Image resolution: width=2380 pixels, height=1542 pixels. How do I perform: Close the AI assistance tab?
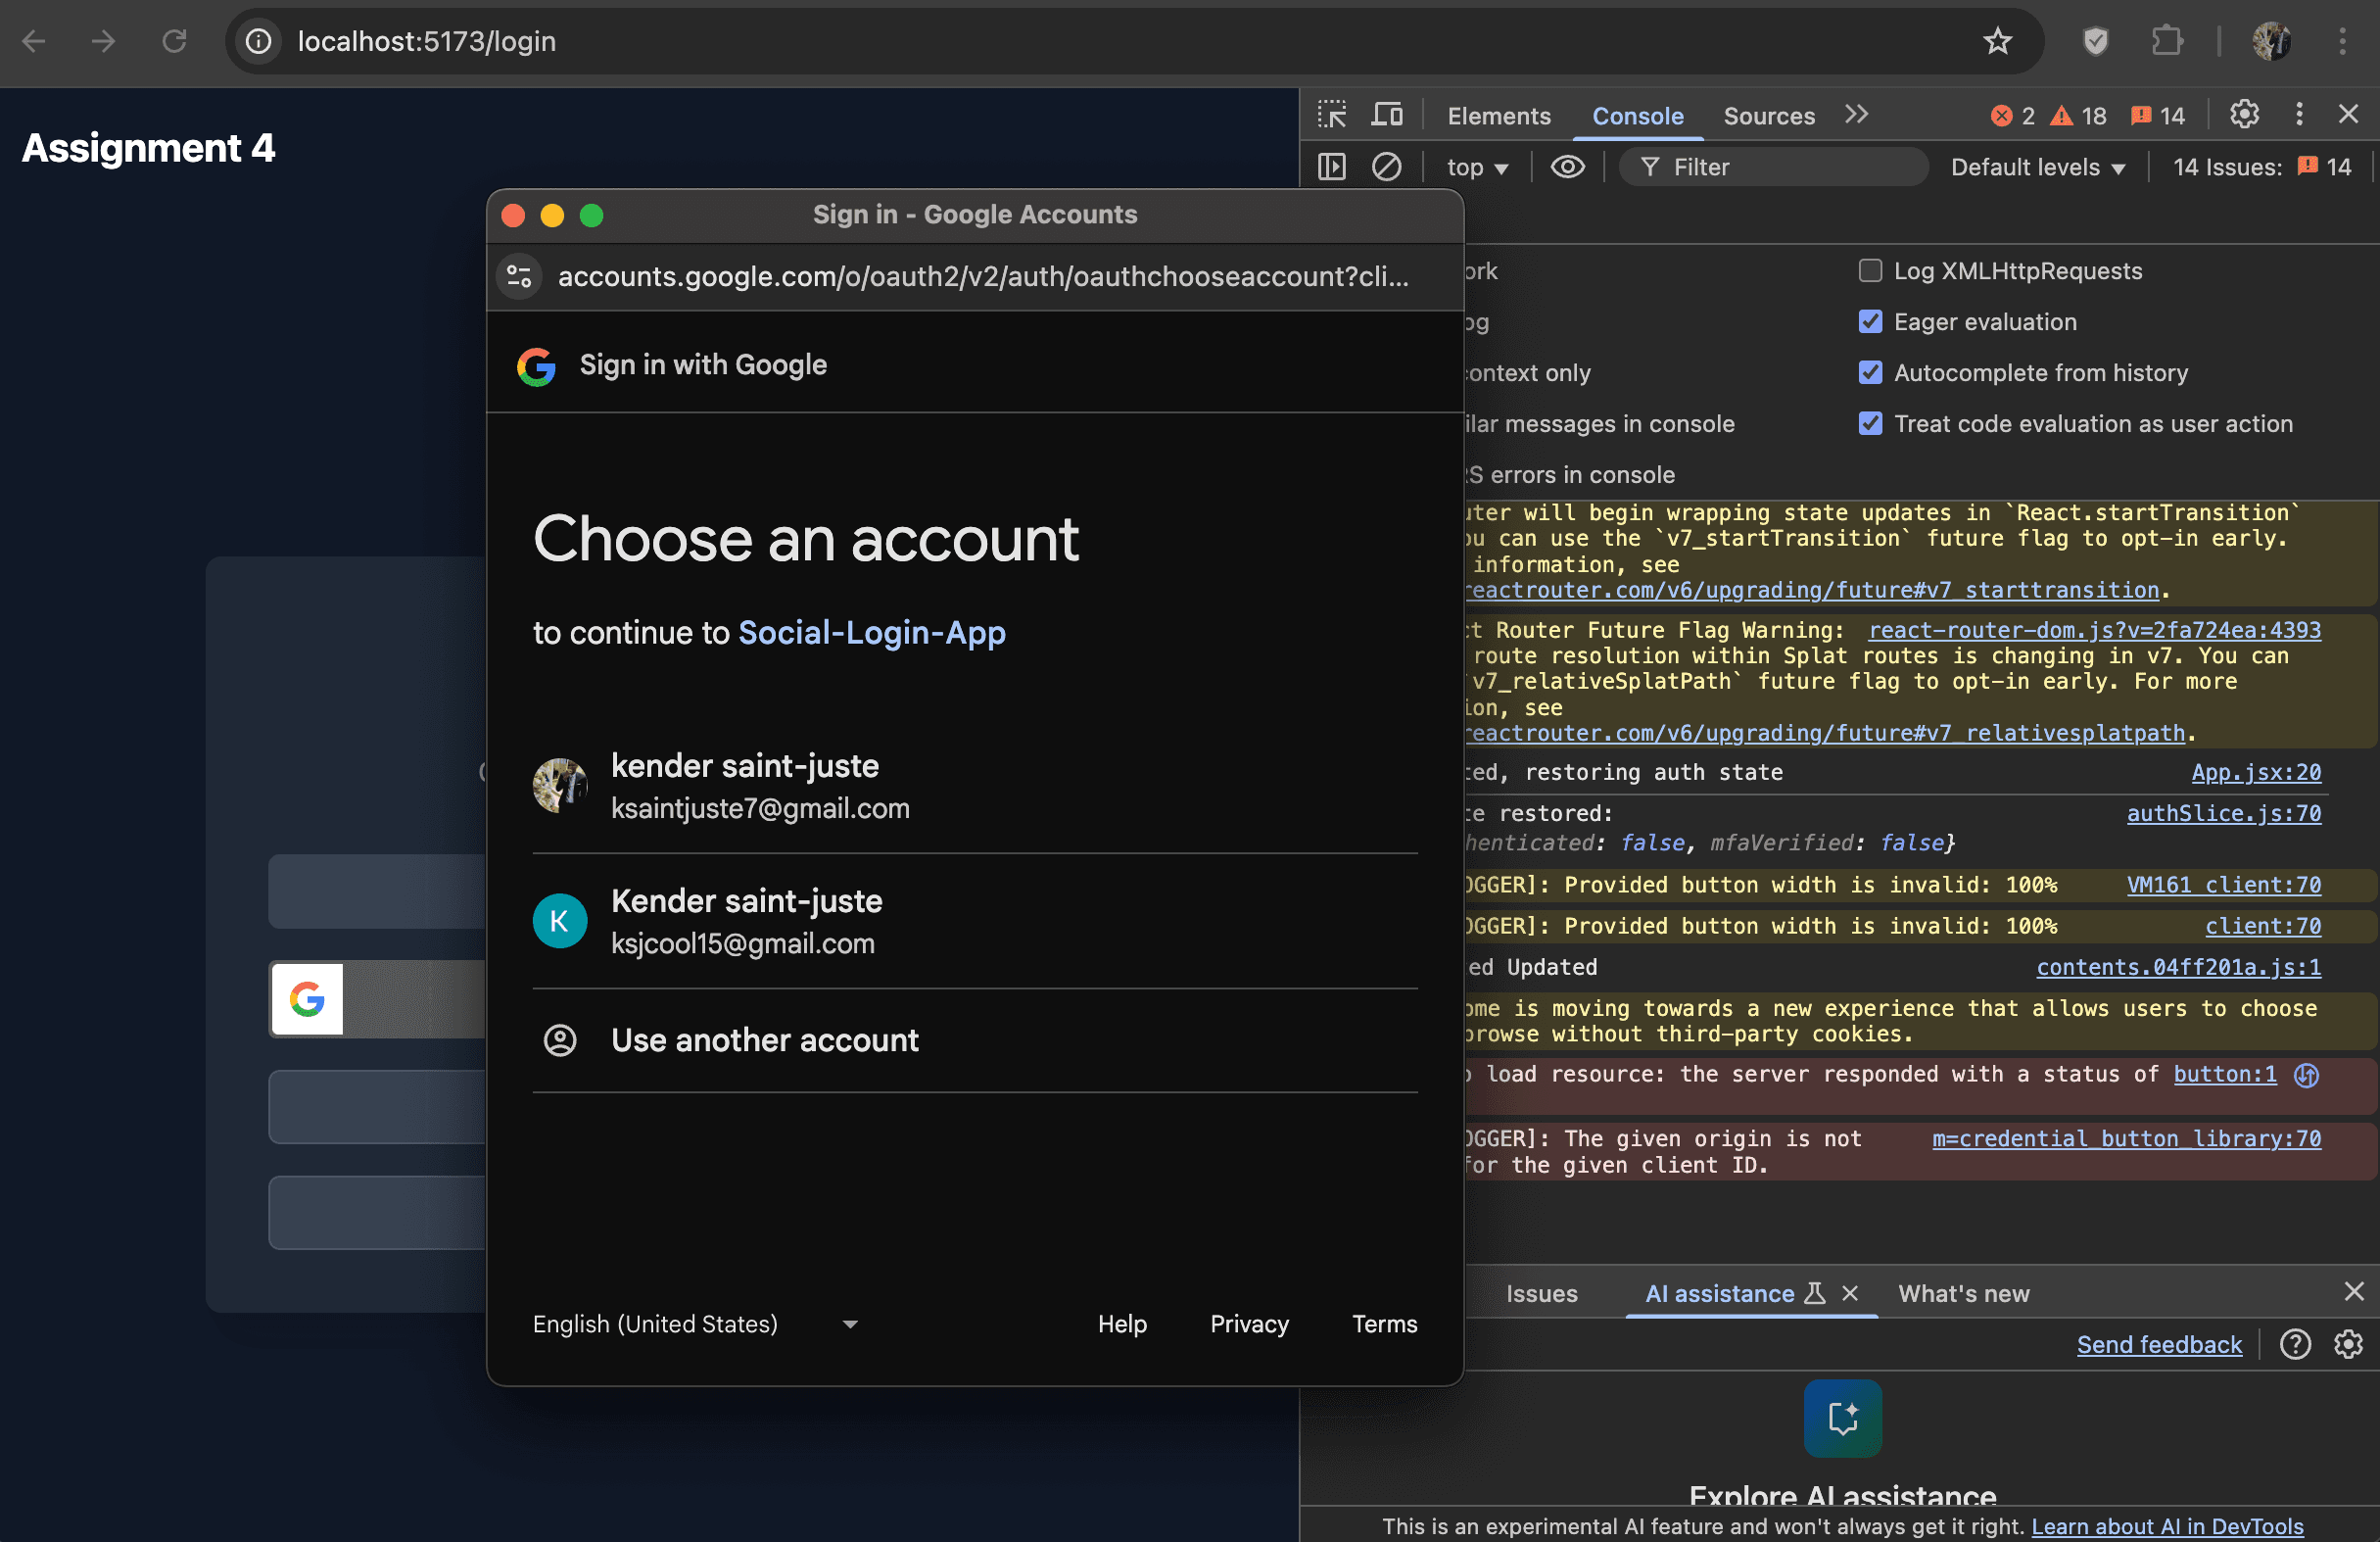1849,1293
